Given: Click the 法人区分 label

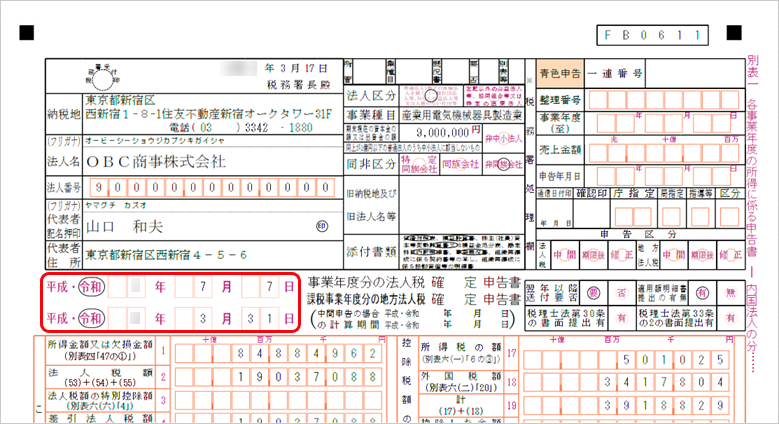Looking at the screenshot, I should 371,95.
